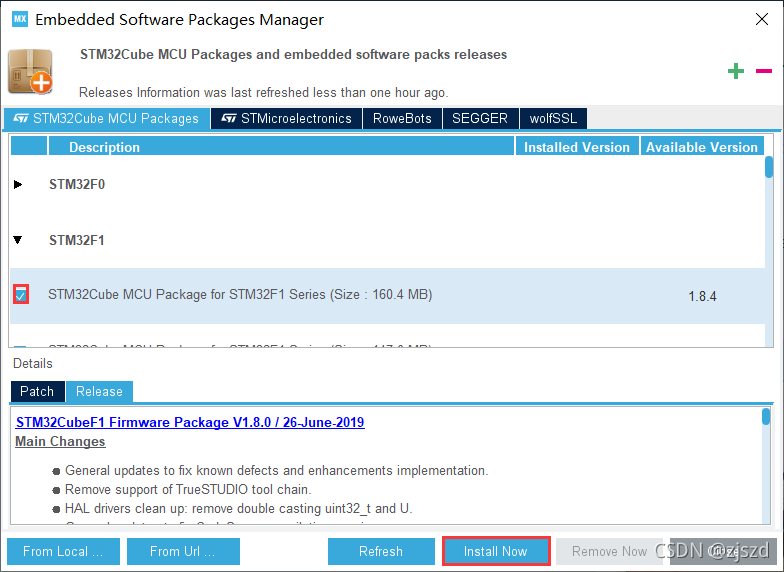Click the Install Now button
The width and height of the screenshot is (784, 572).
[x=496, y=551]
